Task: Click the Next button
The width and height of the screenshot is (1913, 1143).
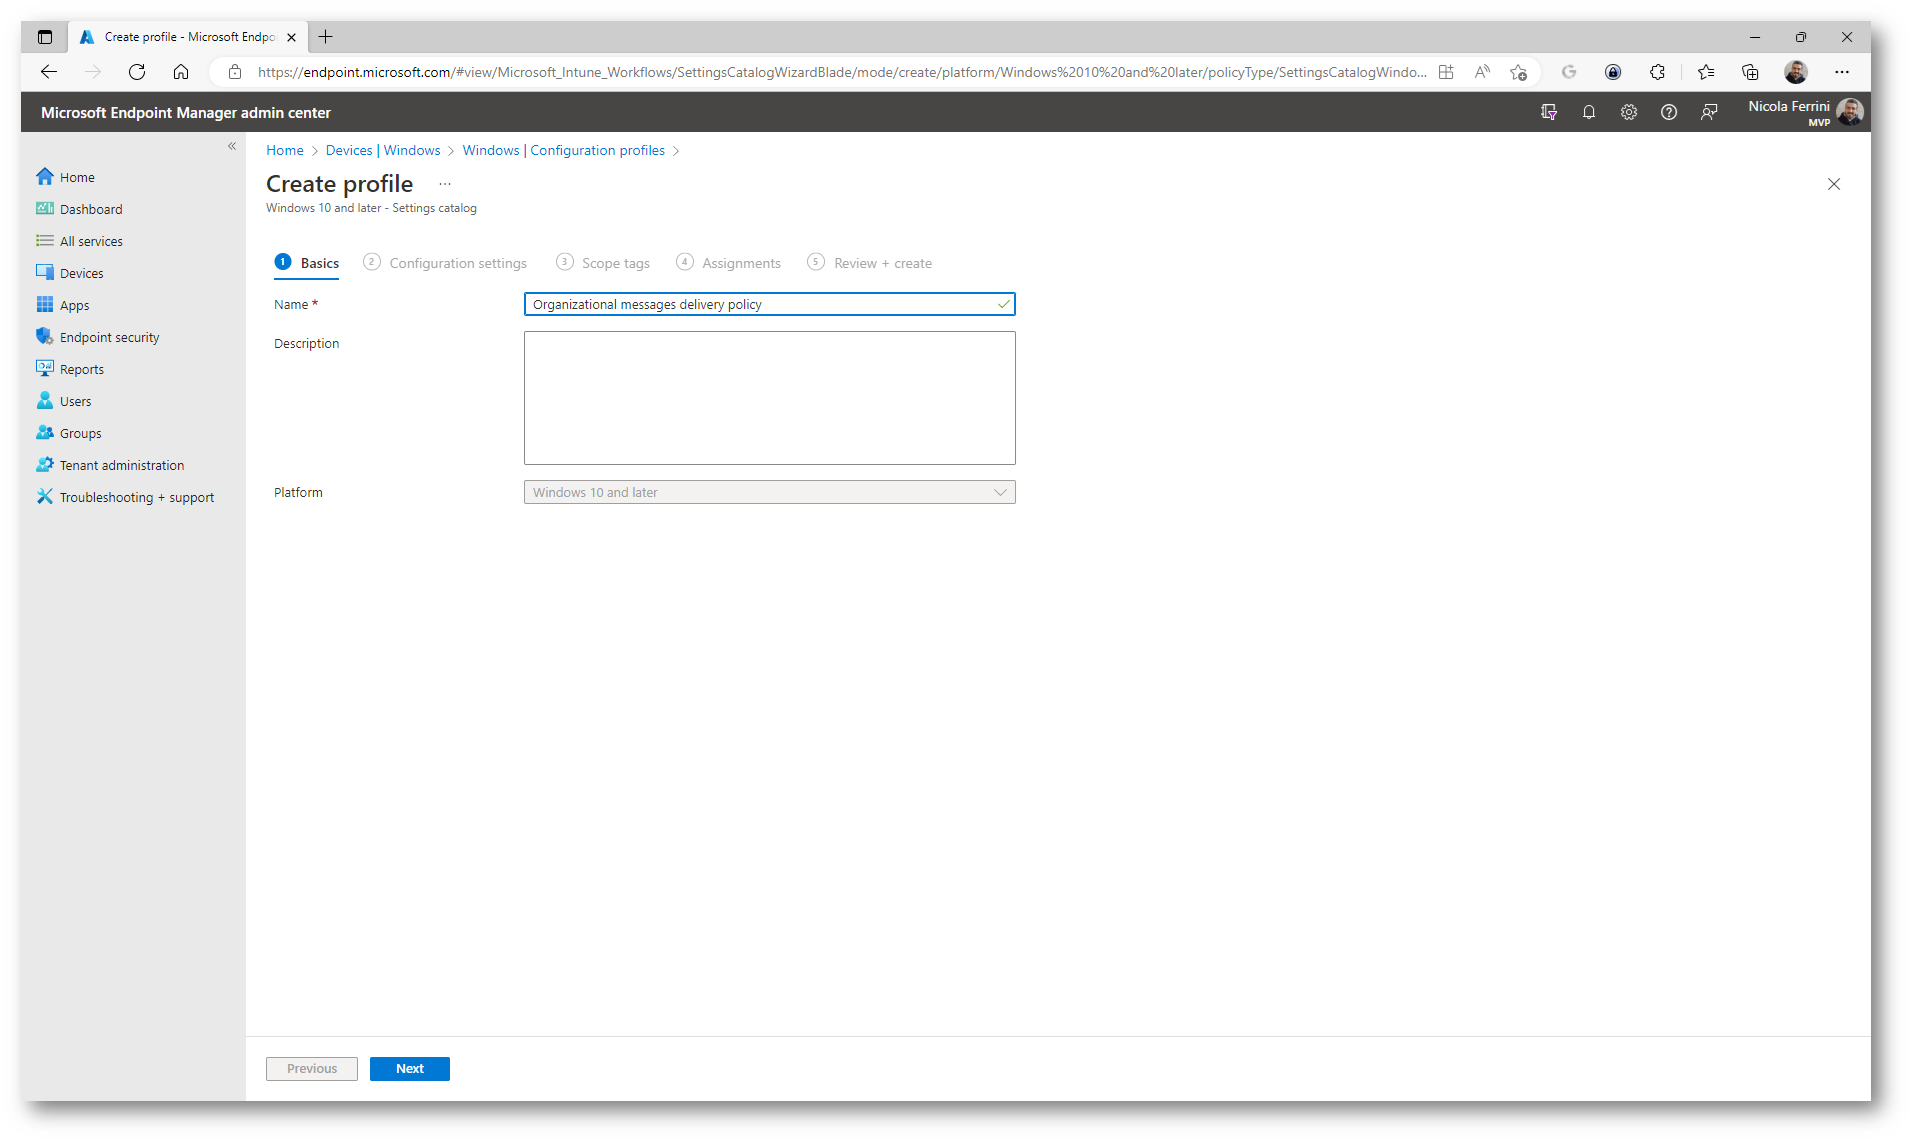Action: [410, 1069]
